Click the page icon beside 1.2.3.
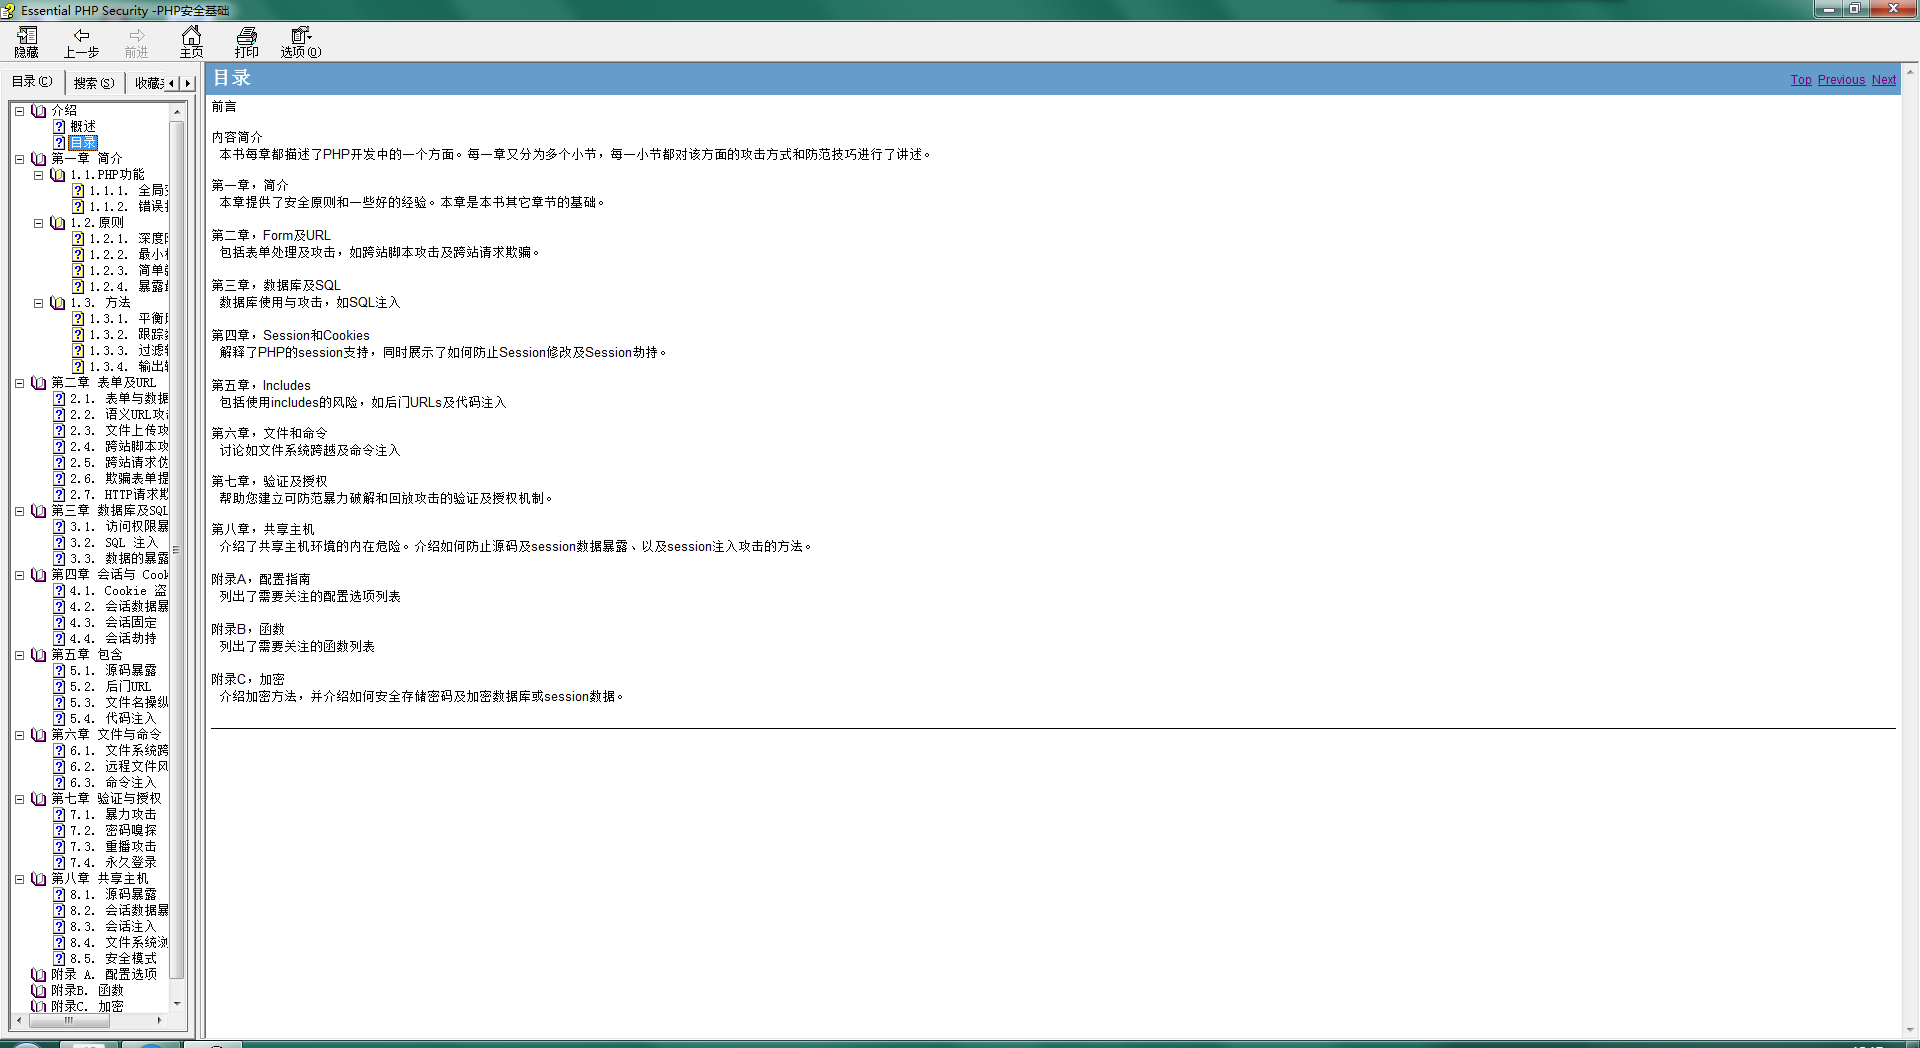The height and width of the screenshot is (1048, 1920). click(78, 271)
